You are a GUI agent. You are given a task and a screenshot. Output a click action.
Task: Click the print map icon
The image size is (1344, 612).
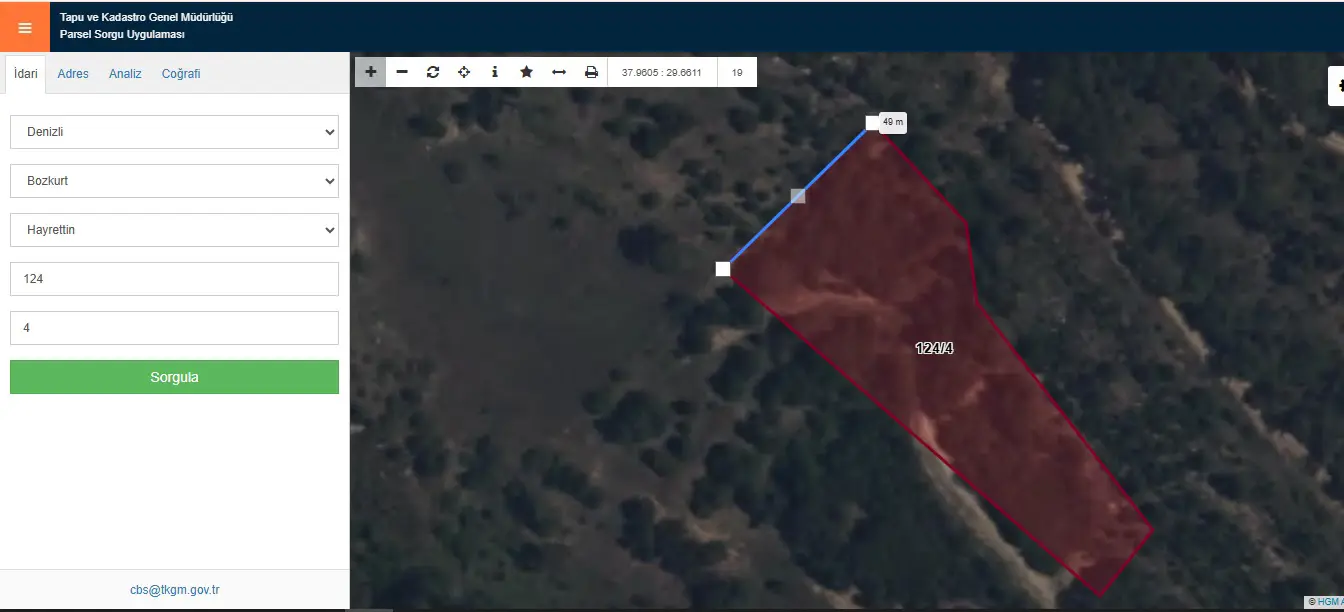[591, 72]
